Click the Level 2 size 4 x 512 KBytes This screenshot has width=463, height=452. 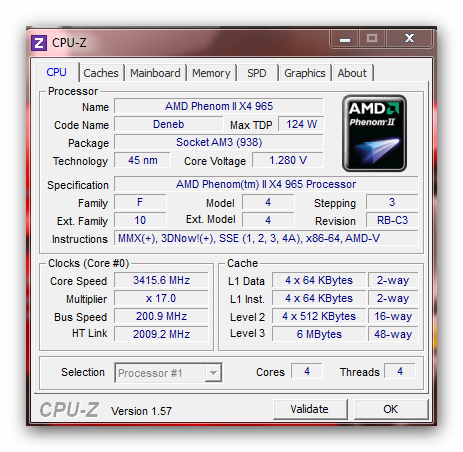[319, 316]
